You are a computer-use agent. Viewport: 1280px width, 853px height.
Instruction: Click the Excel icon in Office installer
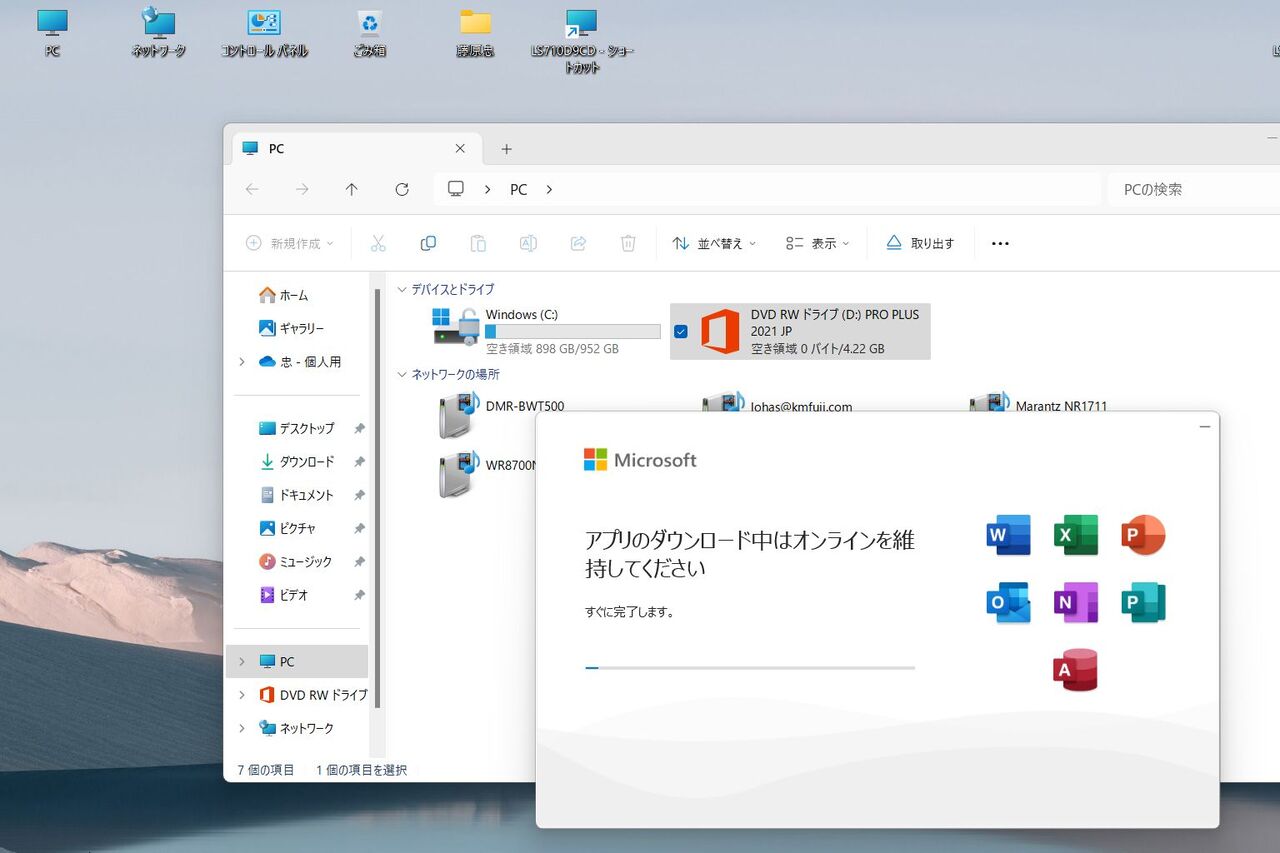click(x=1076, y=535)
